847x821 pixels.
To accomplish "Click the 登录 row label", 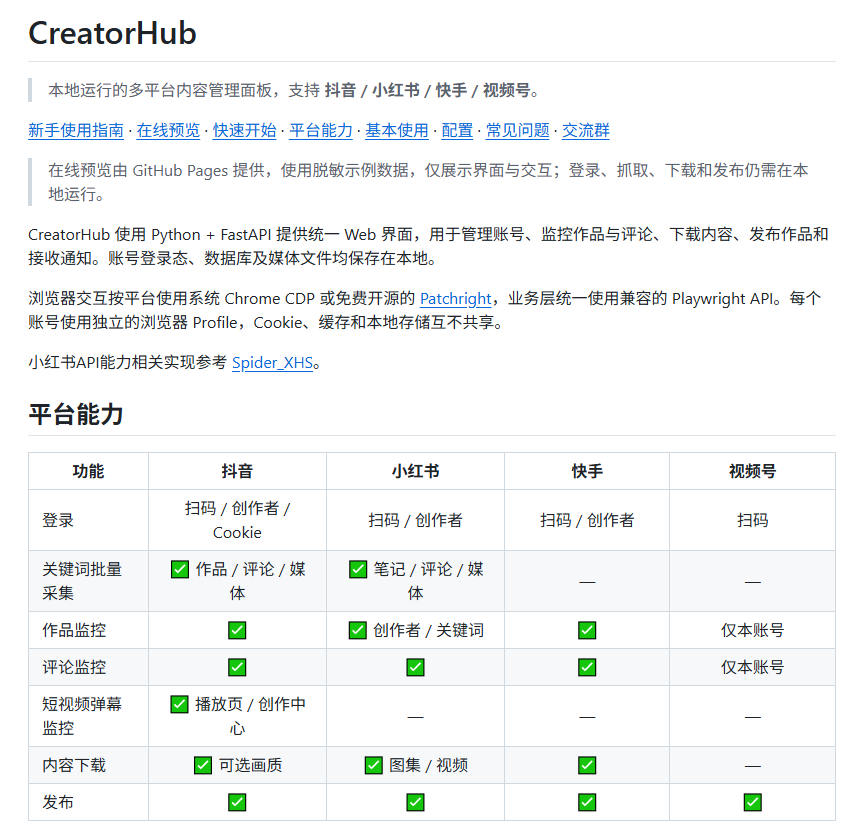I will 58,520.
